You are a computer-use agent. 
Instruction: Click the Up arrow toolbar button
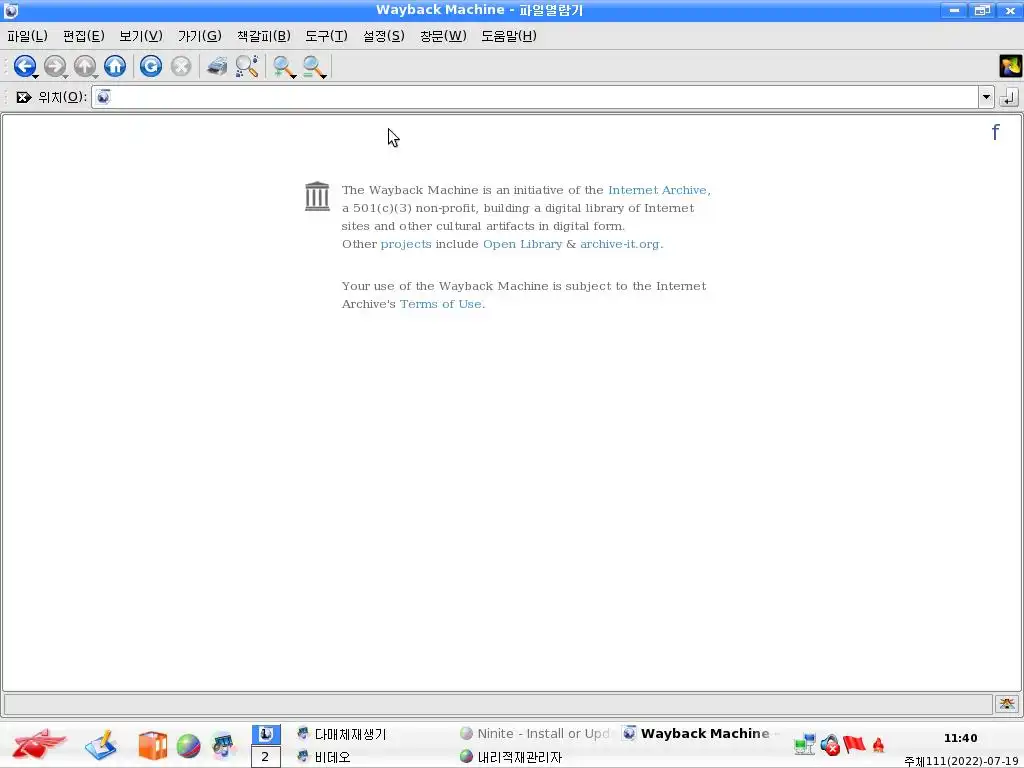(84, 66)
